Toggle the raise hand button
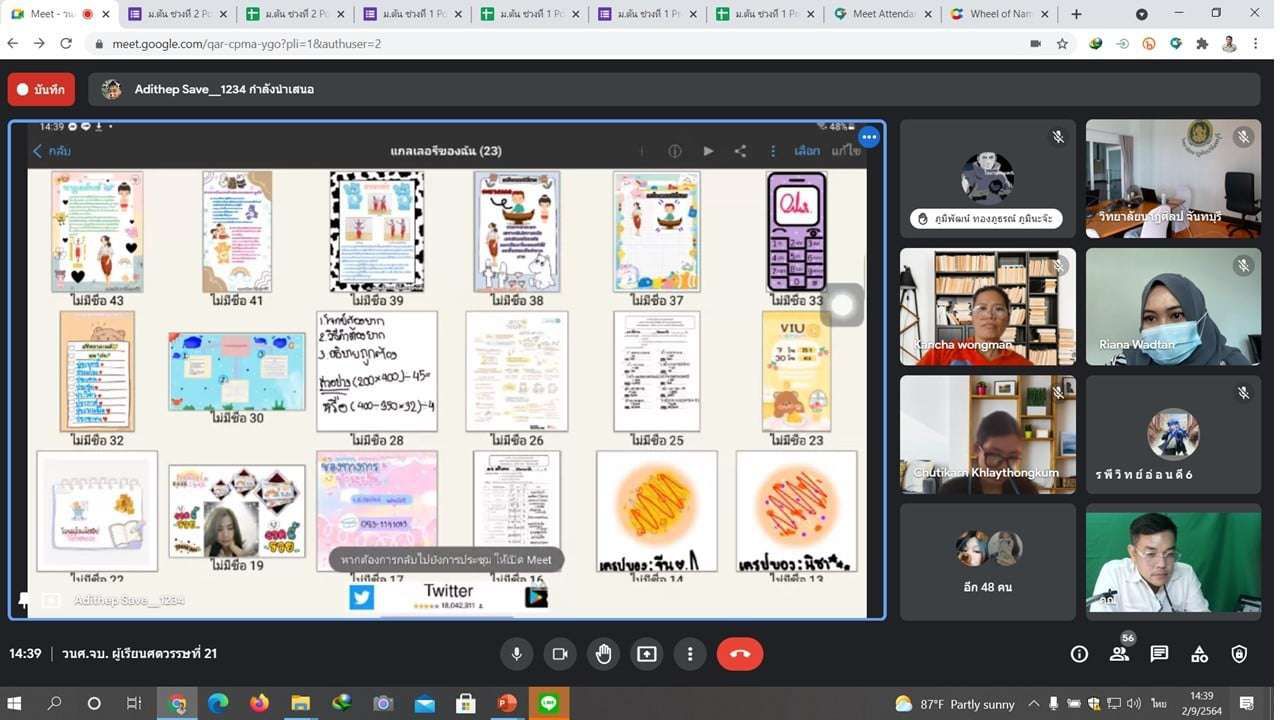The image size is (1280, 720). tap(603, 654)
